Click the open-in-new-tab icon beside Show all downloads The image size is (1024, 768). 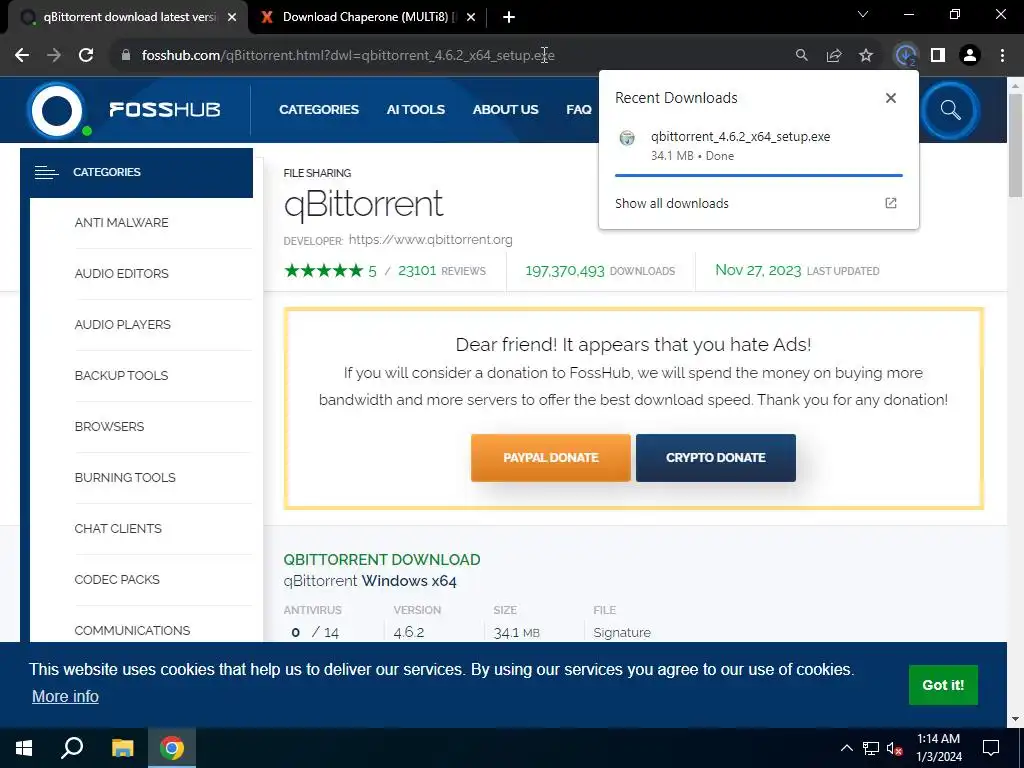(891, 203)
